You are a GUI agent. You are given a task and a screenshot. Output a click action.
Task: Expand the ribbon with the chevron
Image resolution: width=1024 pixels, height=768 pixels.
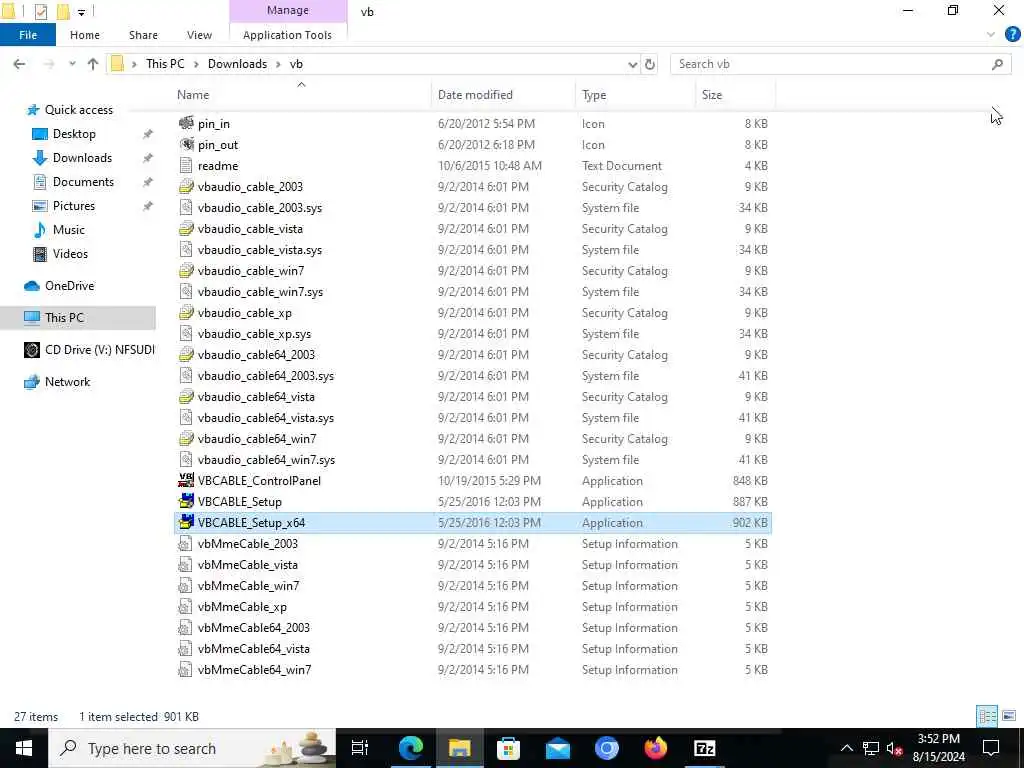pyautogui.click(x=991, y=34)
